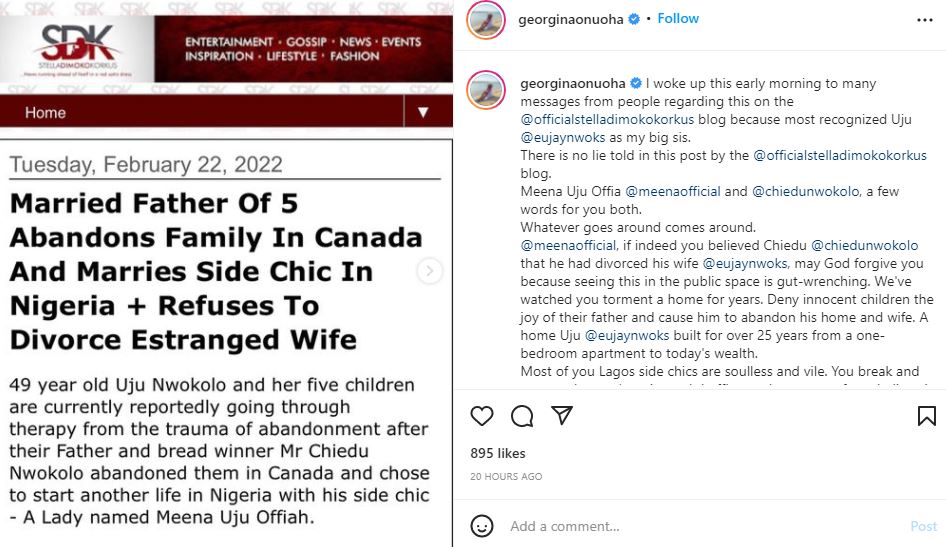Open caption author avatar beside the comment
Viewport: 946px width, 547px height.
pos(487,88)
